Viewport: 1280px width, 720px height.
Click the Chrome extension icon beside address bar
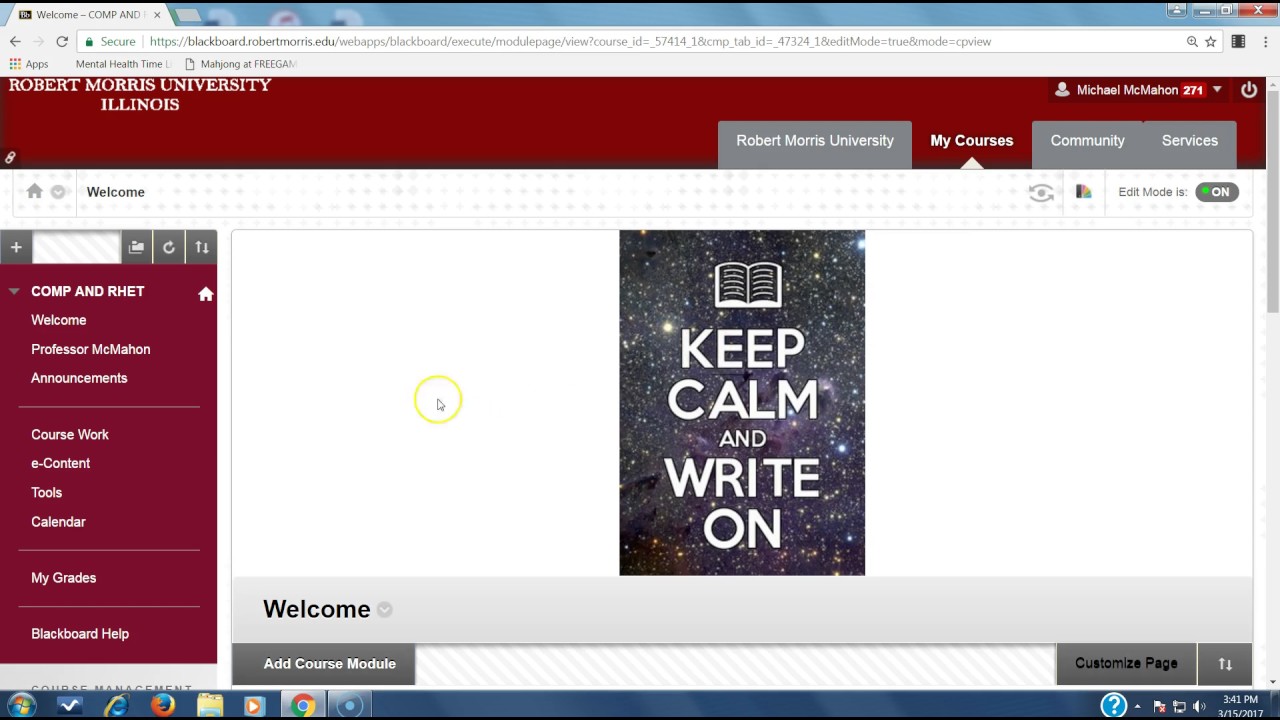(x=1238, y=42)
